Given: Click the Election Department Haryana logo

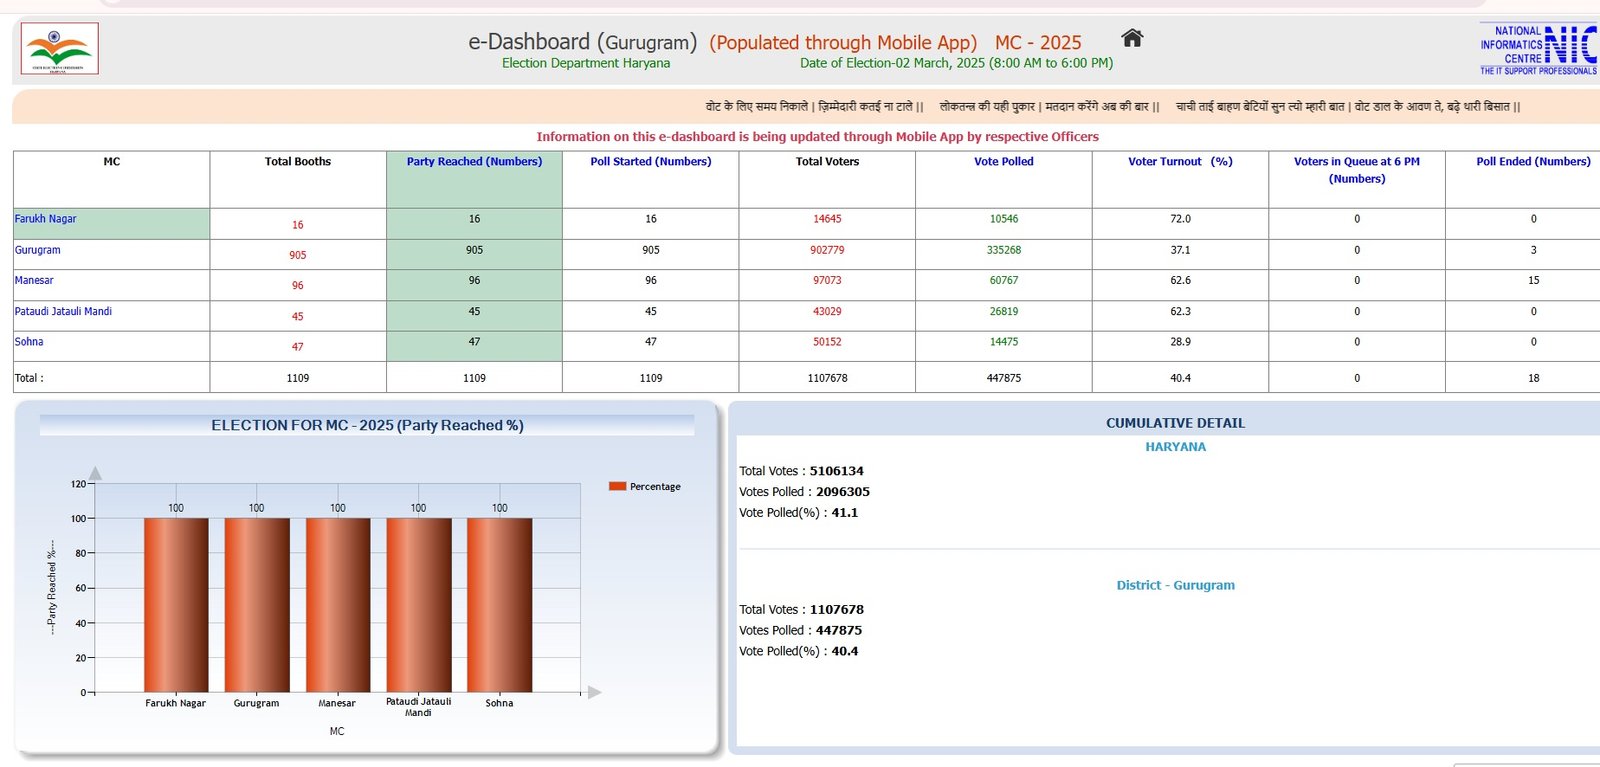Looking at the screenshot, I should (60, 49).
